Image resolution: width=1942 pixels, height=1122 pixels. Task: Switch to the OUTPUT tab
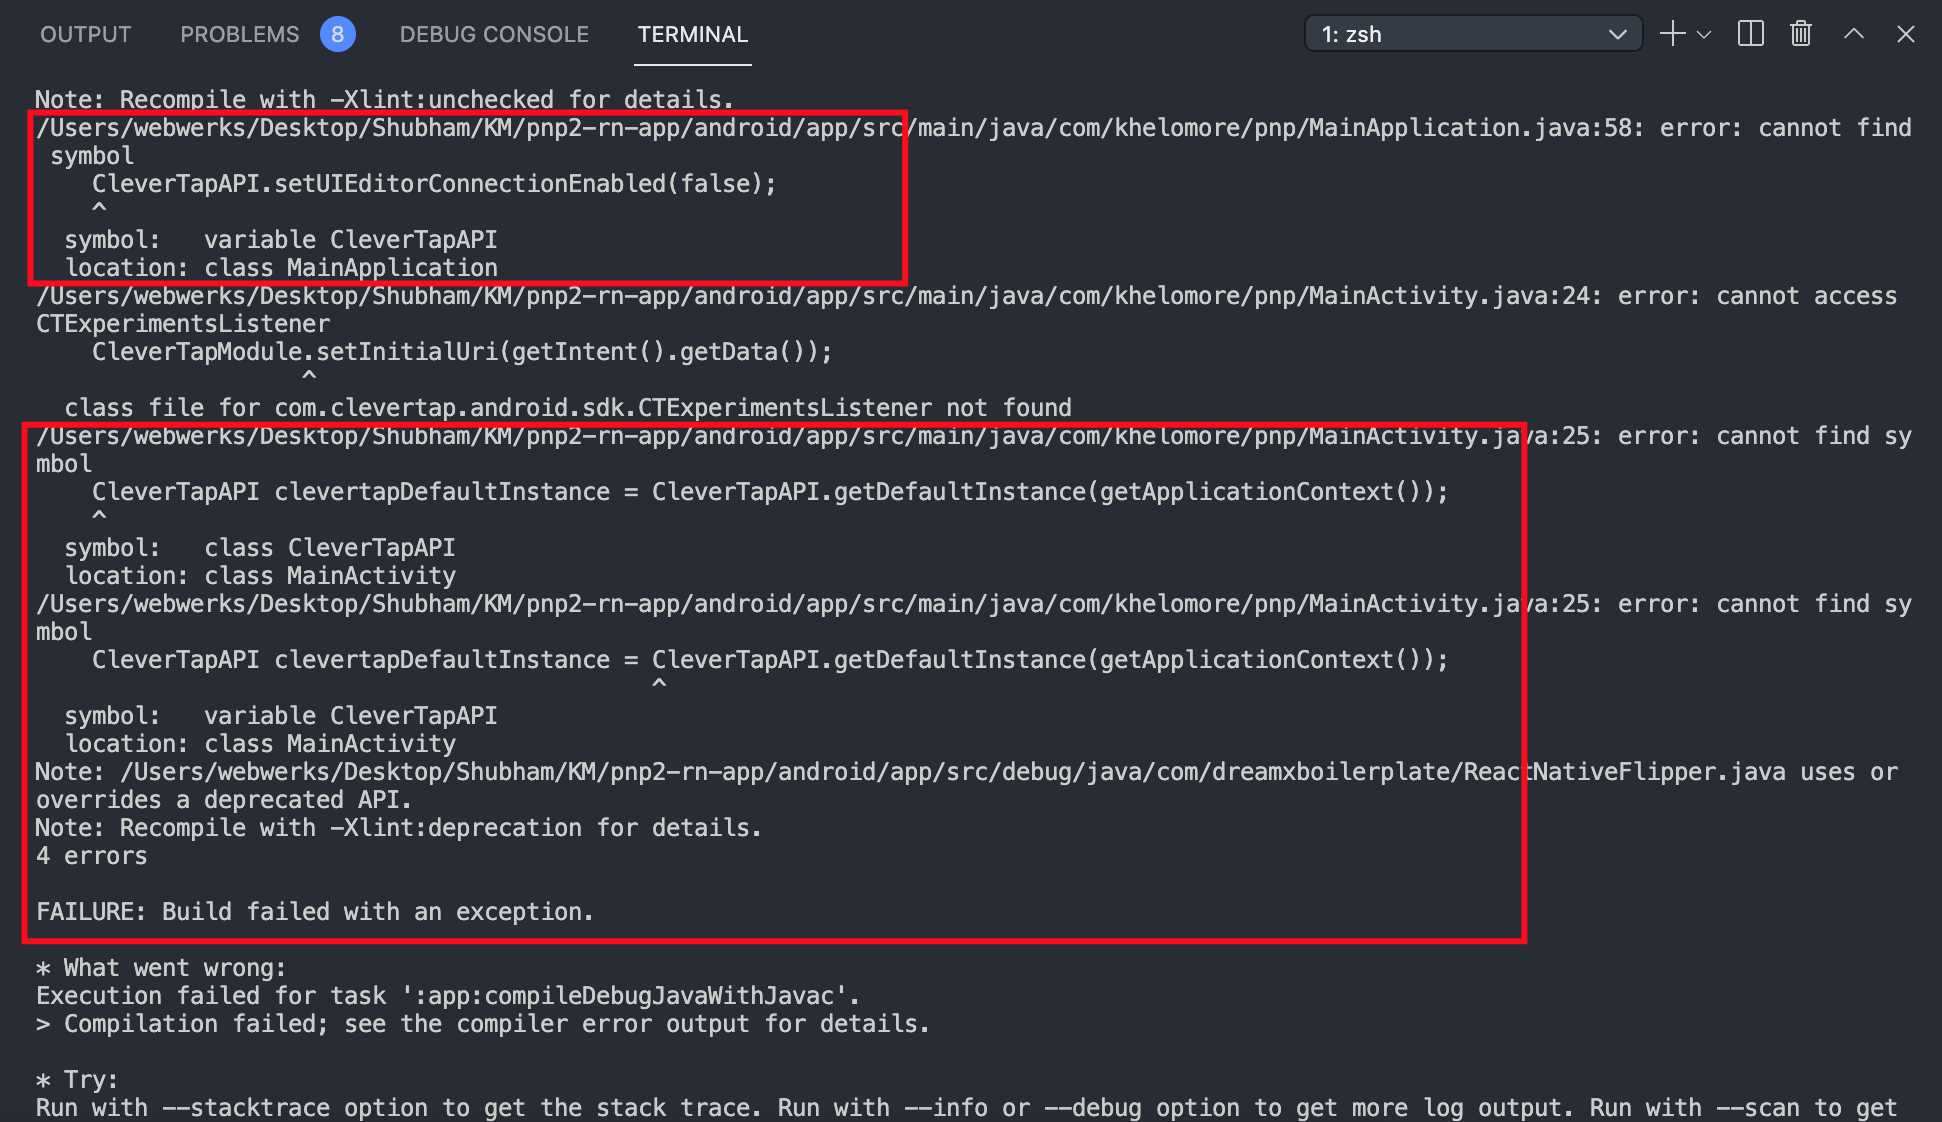pos(85,33)
